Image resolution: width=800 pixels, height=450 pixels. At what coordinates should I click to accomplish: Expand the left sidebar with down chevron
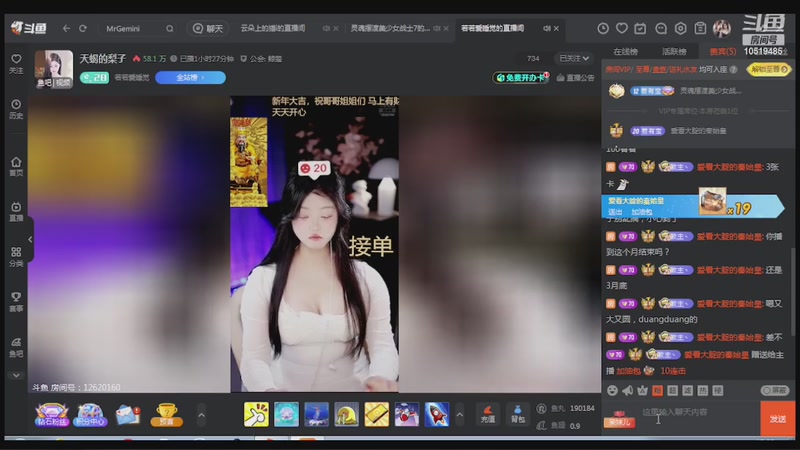pyautogui.click(x=16, y=375)
